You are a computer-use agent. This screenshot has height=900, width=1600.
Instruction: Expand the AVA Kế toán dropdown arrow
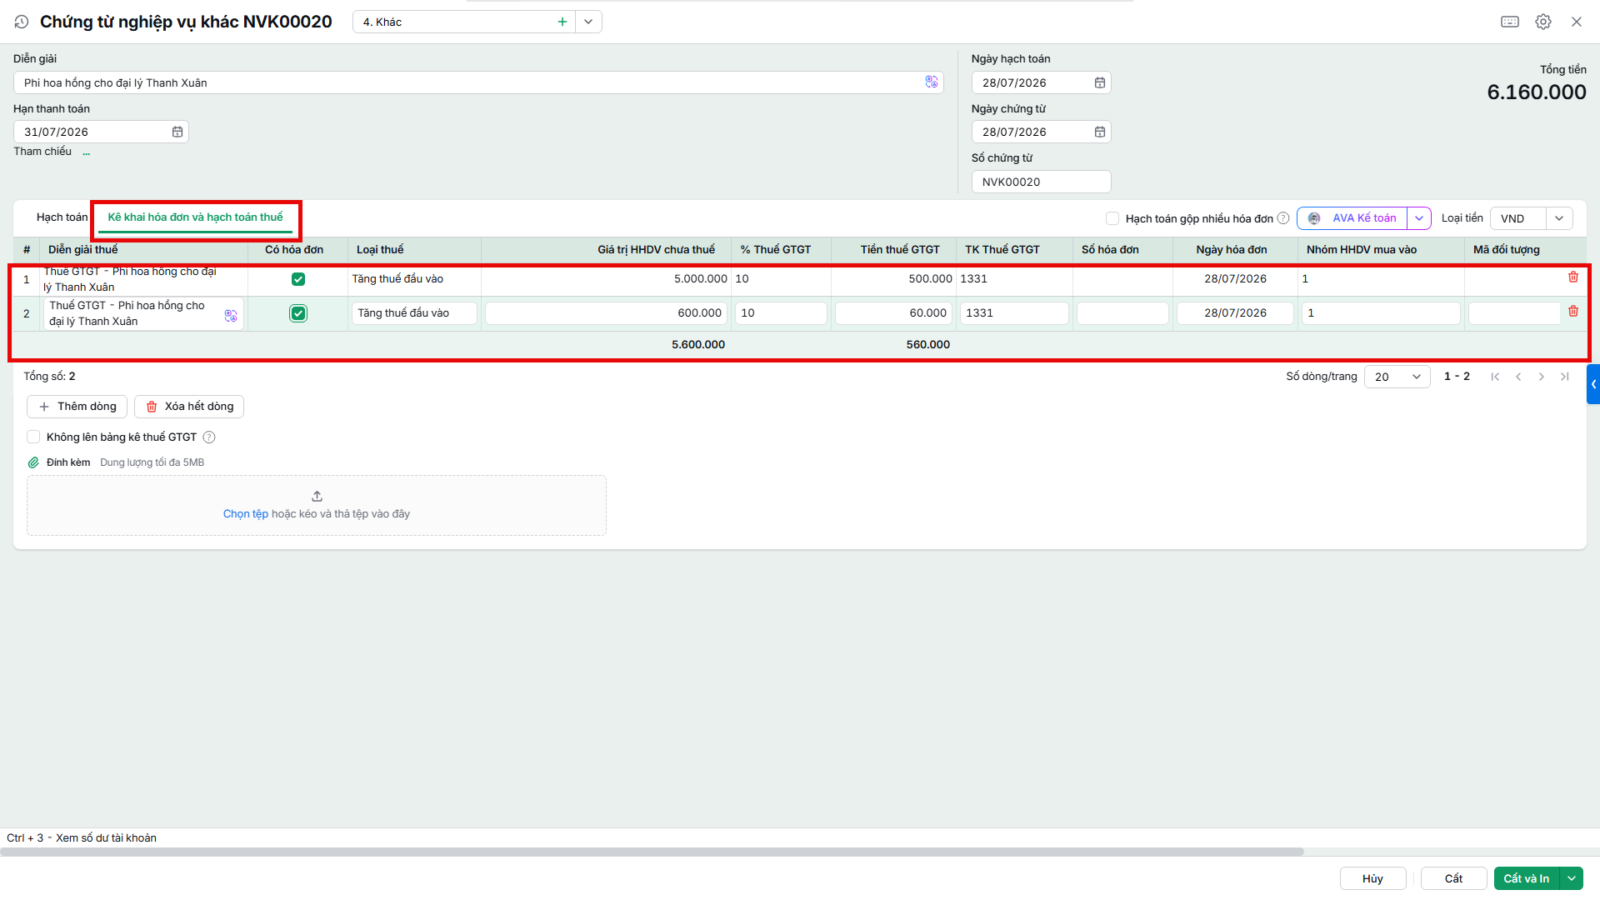click(1419, 218)
